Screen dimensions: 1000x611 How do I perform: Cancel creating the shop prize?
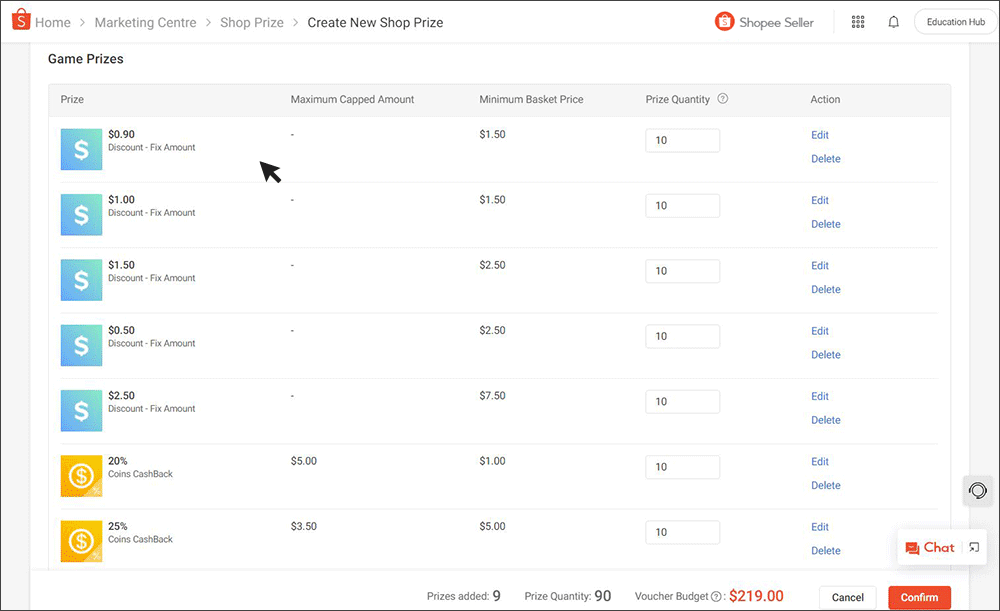click(848, 597)
